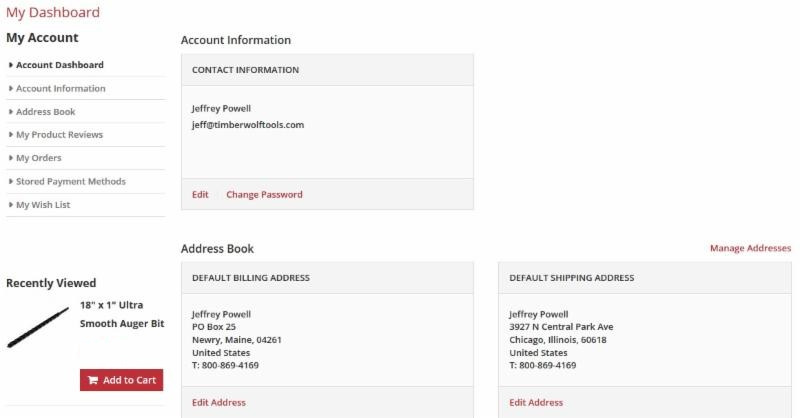Open the Account Information sidebar item
The height and width of the screenshot is (418, 800).
click(60, 89)
